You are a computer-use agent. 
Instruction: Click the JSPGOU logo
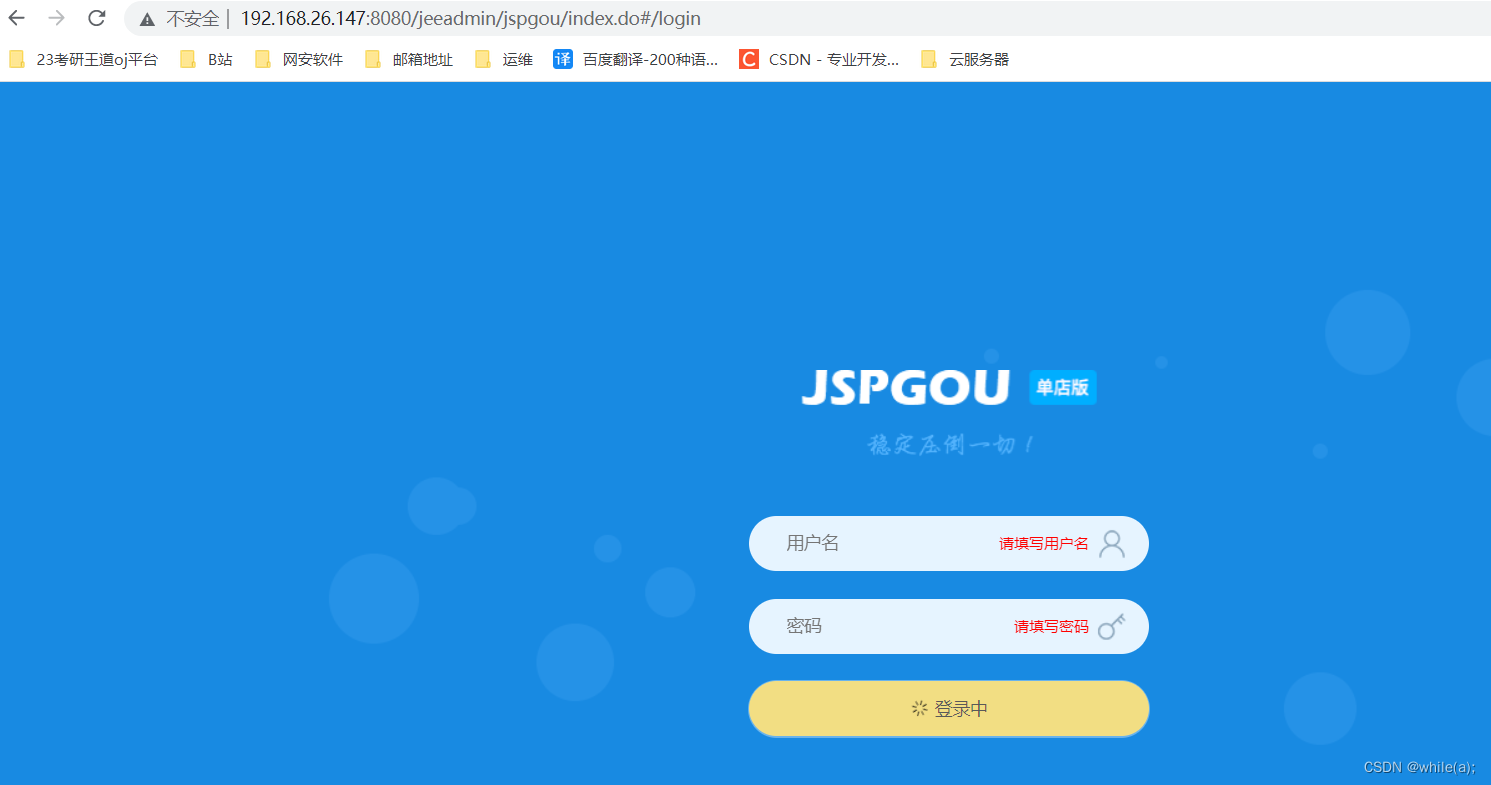tap(906, 388)
